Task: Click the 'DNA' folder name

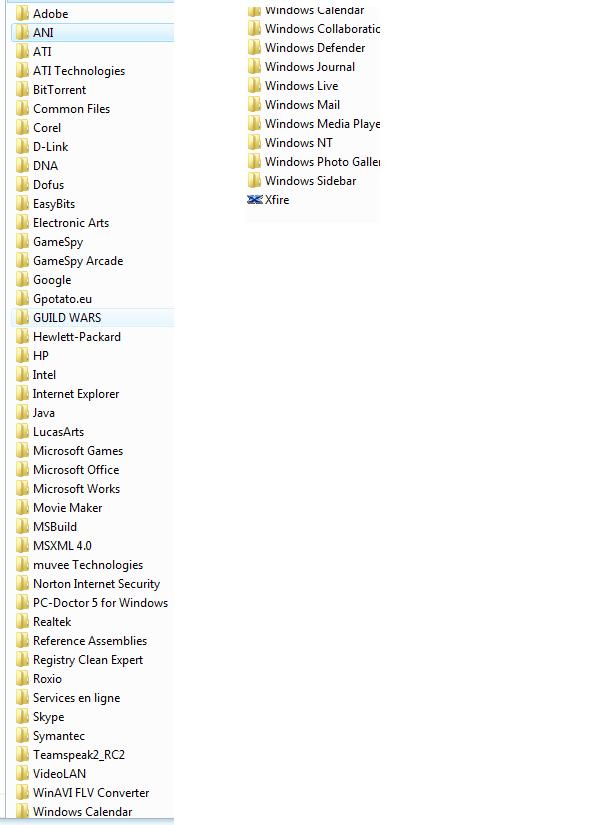Action: 45,166
